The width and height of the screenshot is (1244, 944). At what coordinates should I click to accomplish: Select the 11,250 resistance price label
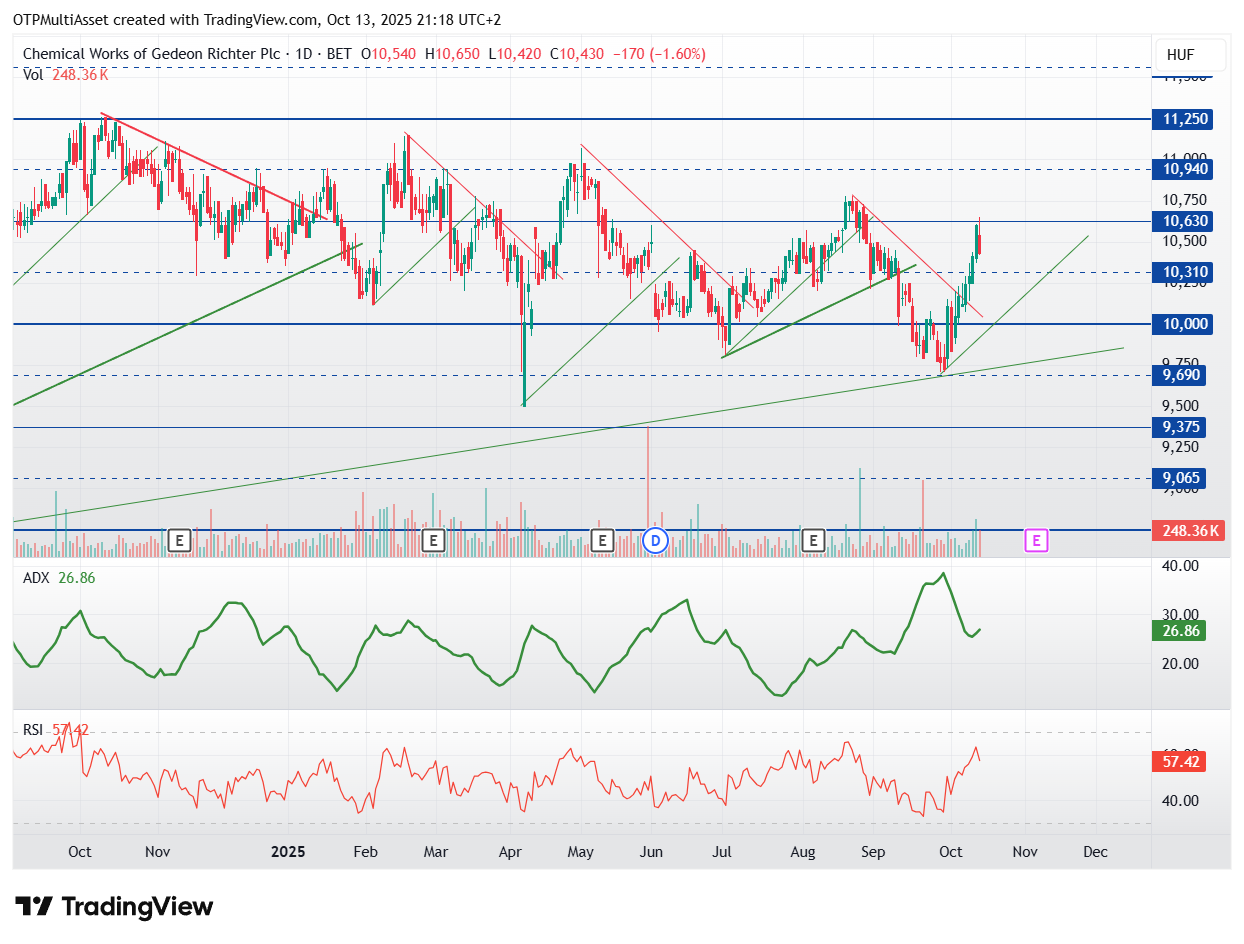pos(1188,119)
